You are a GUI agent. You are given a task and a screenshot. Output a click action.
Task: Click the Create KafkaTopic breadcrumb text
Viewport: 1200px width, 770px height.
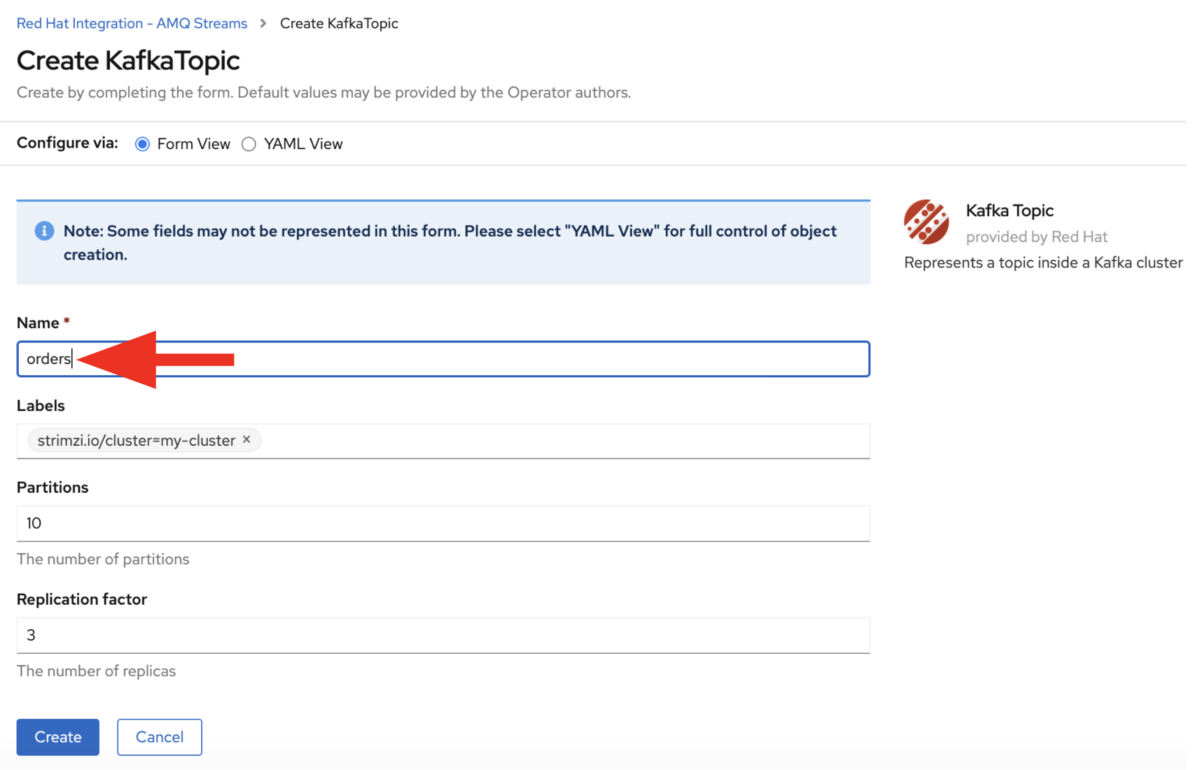tap(339, 23)
